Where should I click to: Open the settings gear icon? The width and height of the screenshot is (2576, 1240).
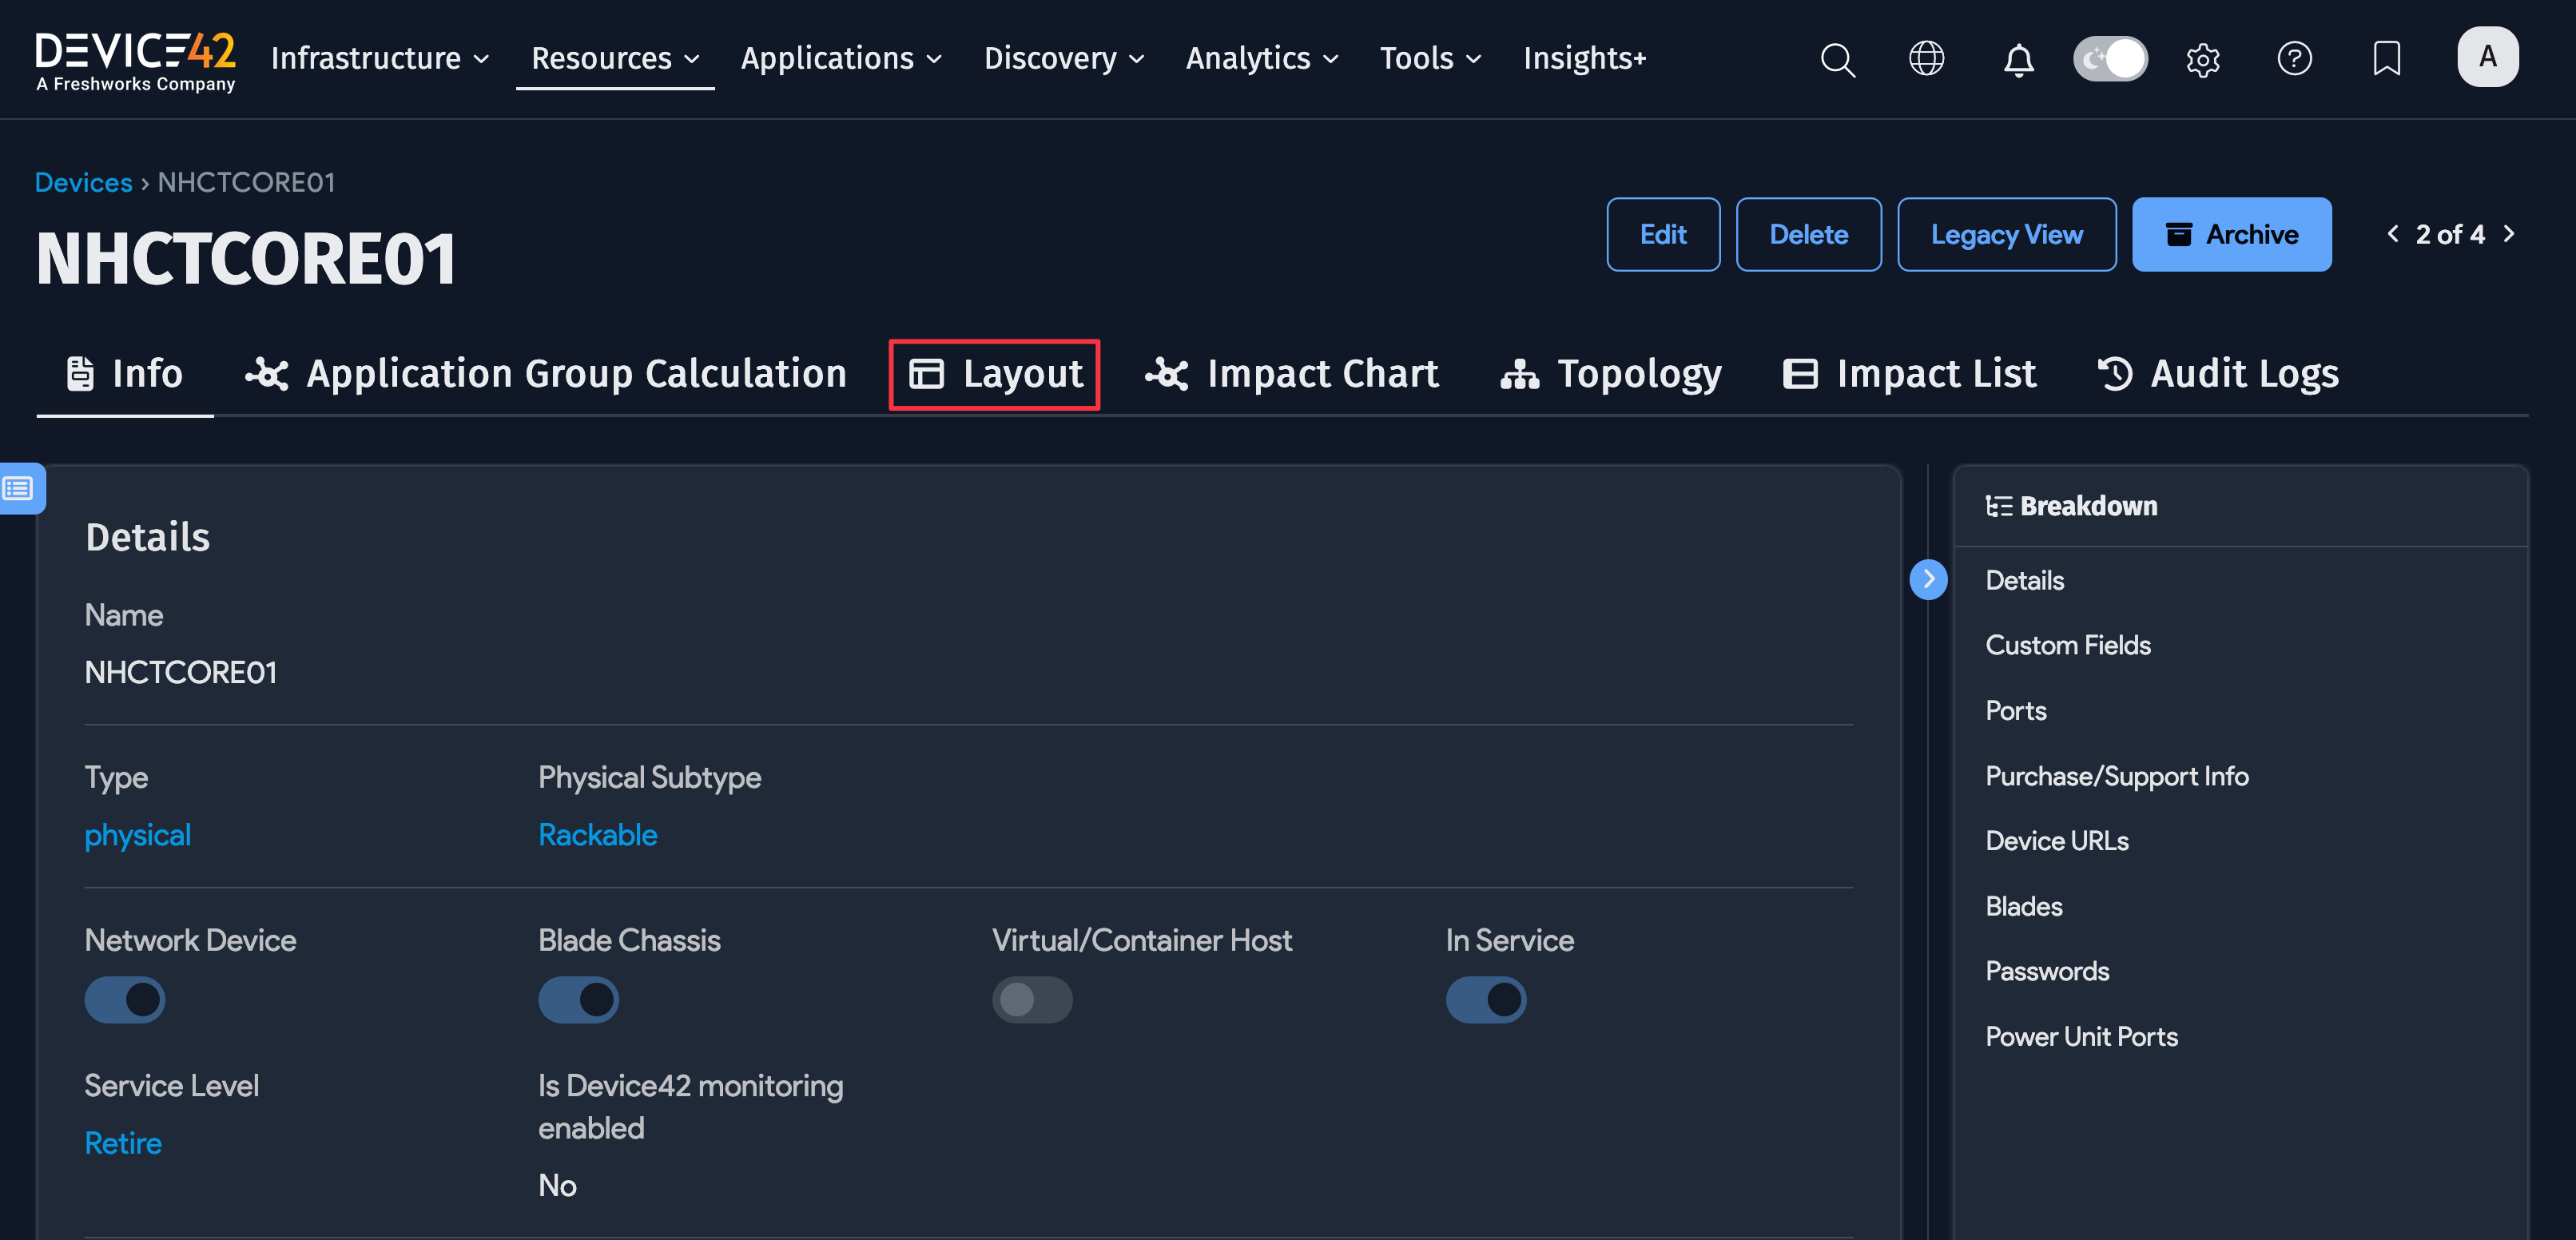point(2202,59)
